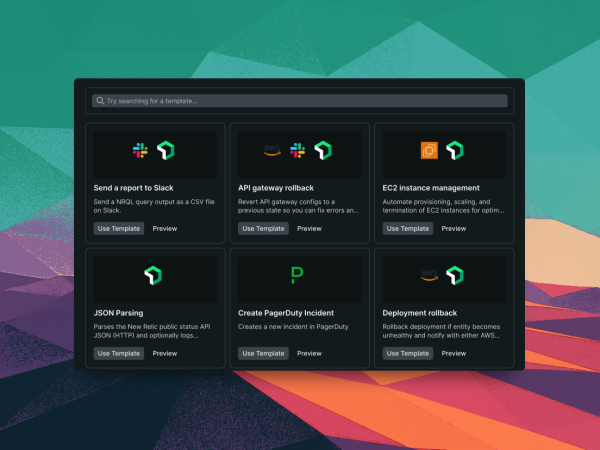Click 'Rollback deployment if entity becomes' description
Viewport: 600px width, 450px height.
coord(441,331)
